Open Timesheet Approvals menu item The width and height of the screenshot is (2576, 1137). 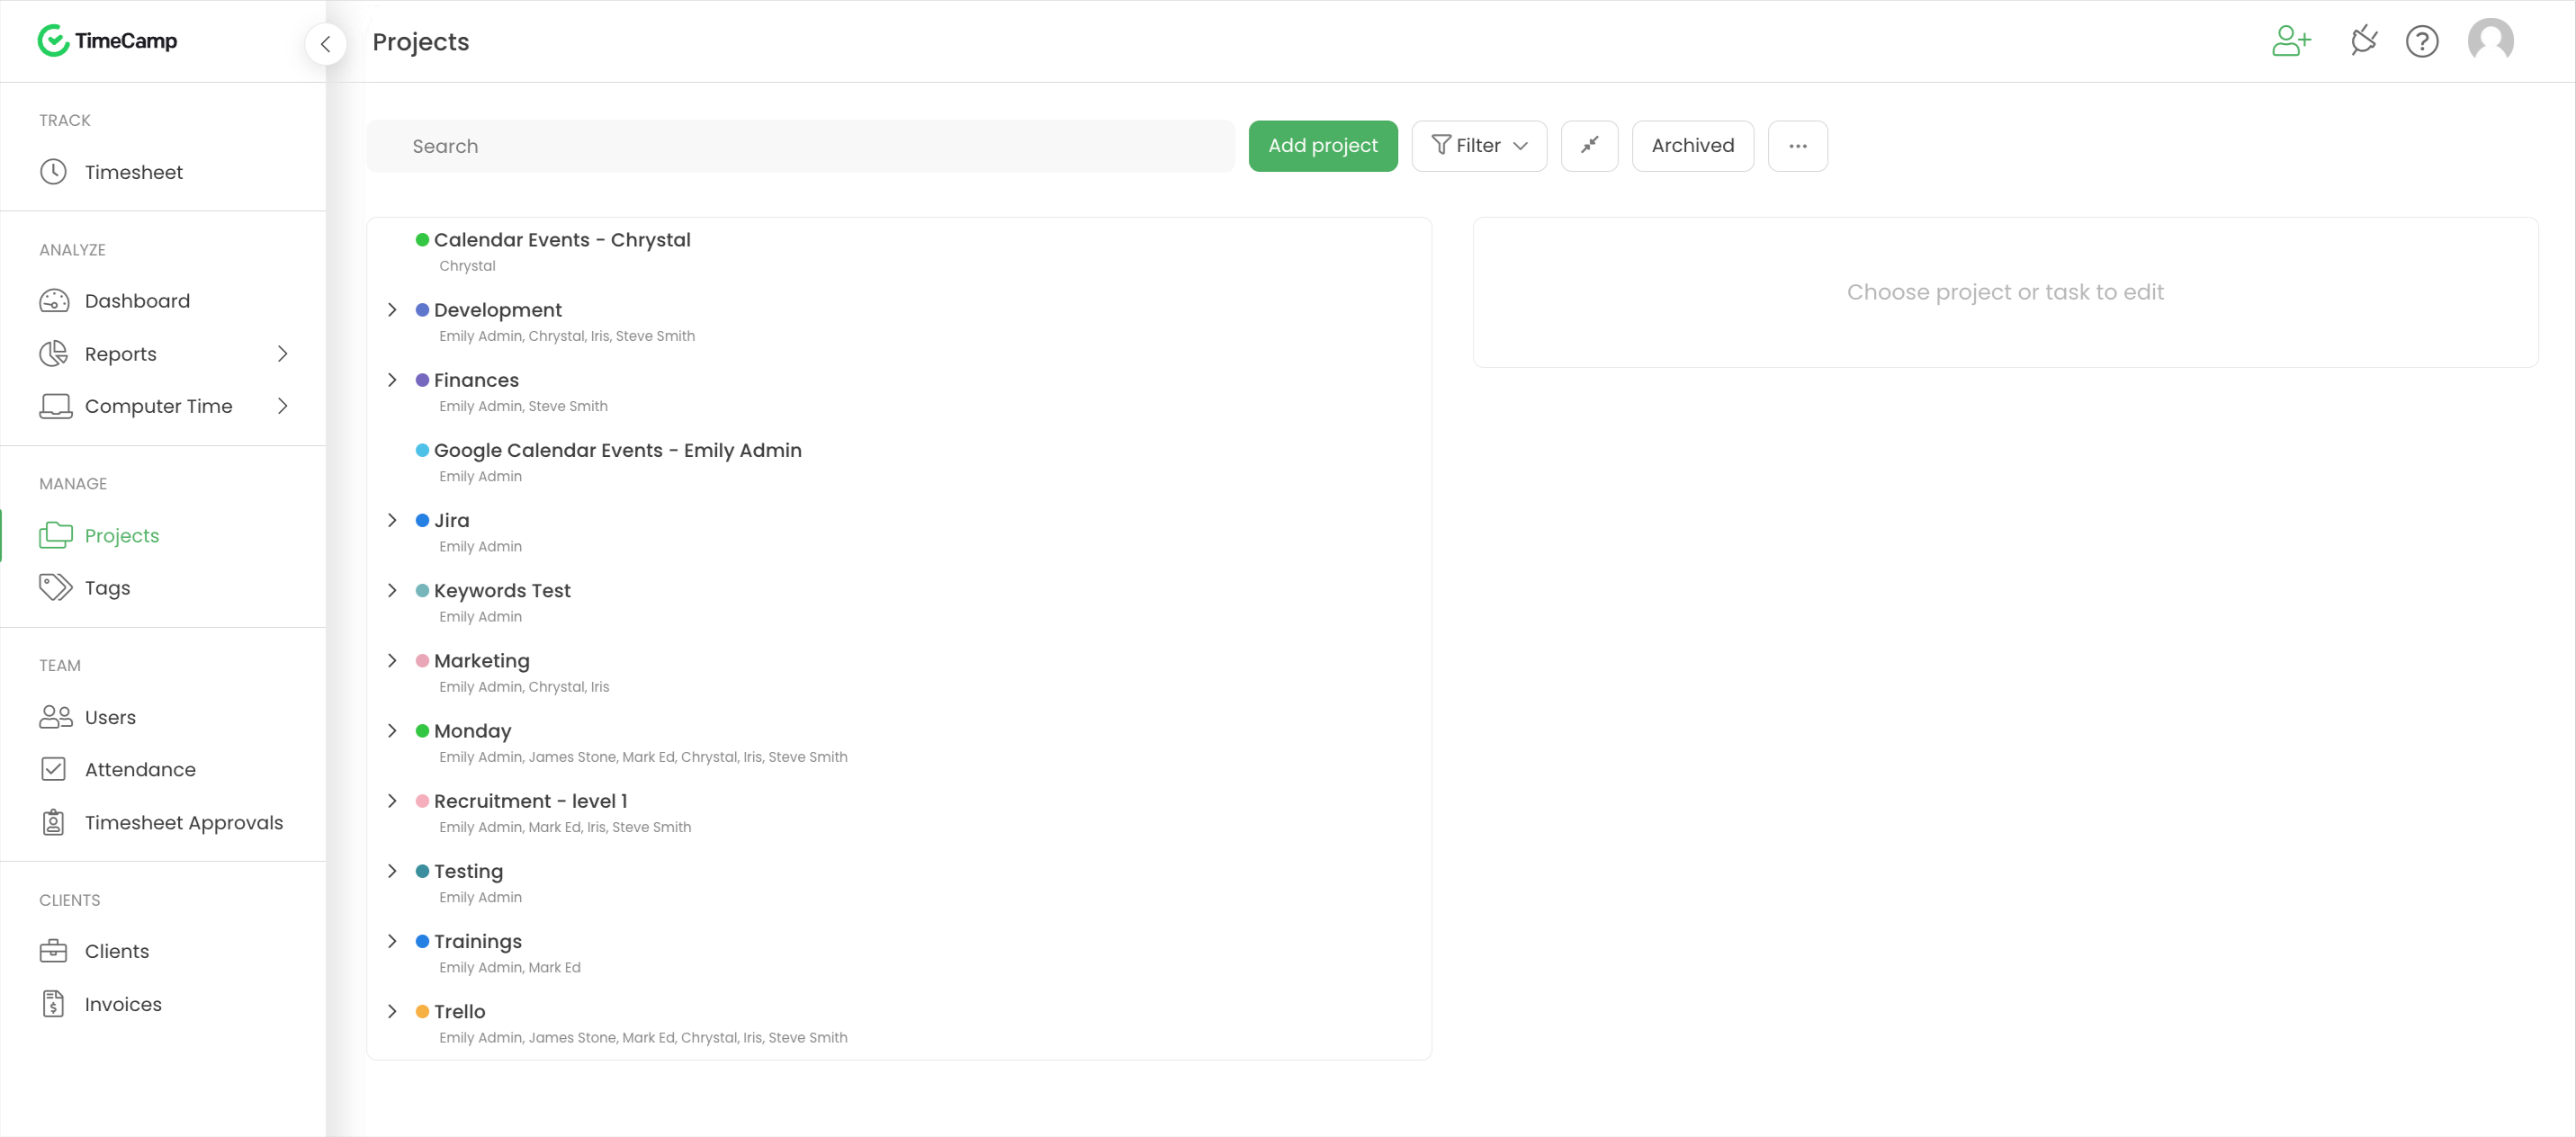183,822
